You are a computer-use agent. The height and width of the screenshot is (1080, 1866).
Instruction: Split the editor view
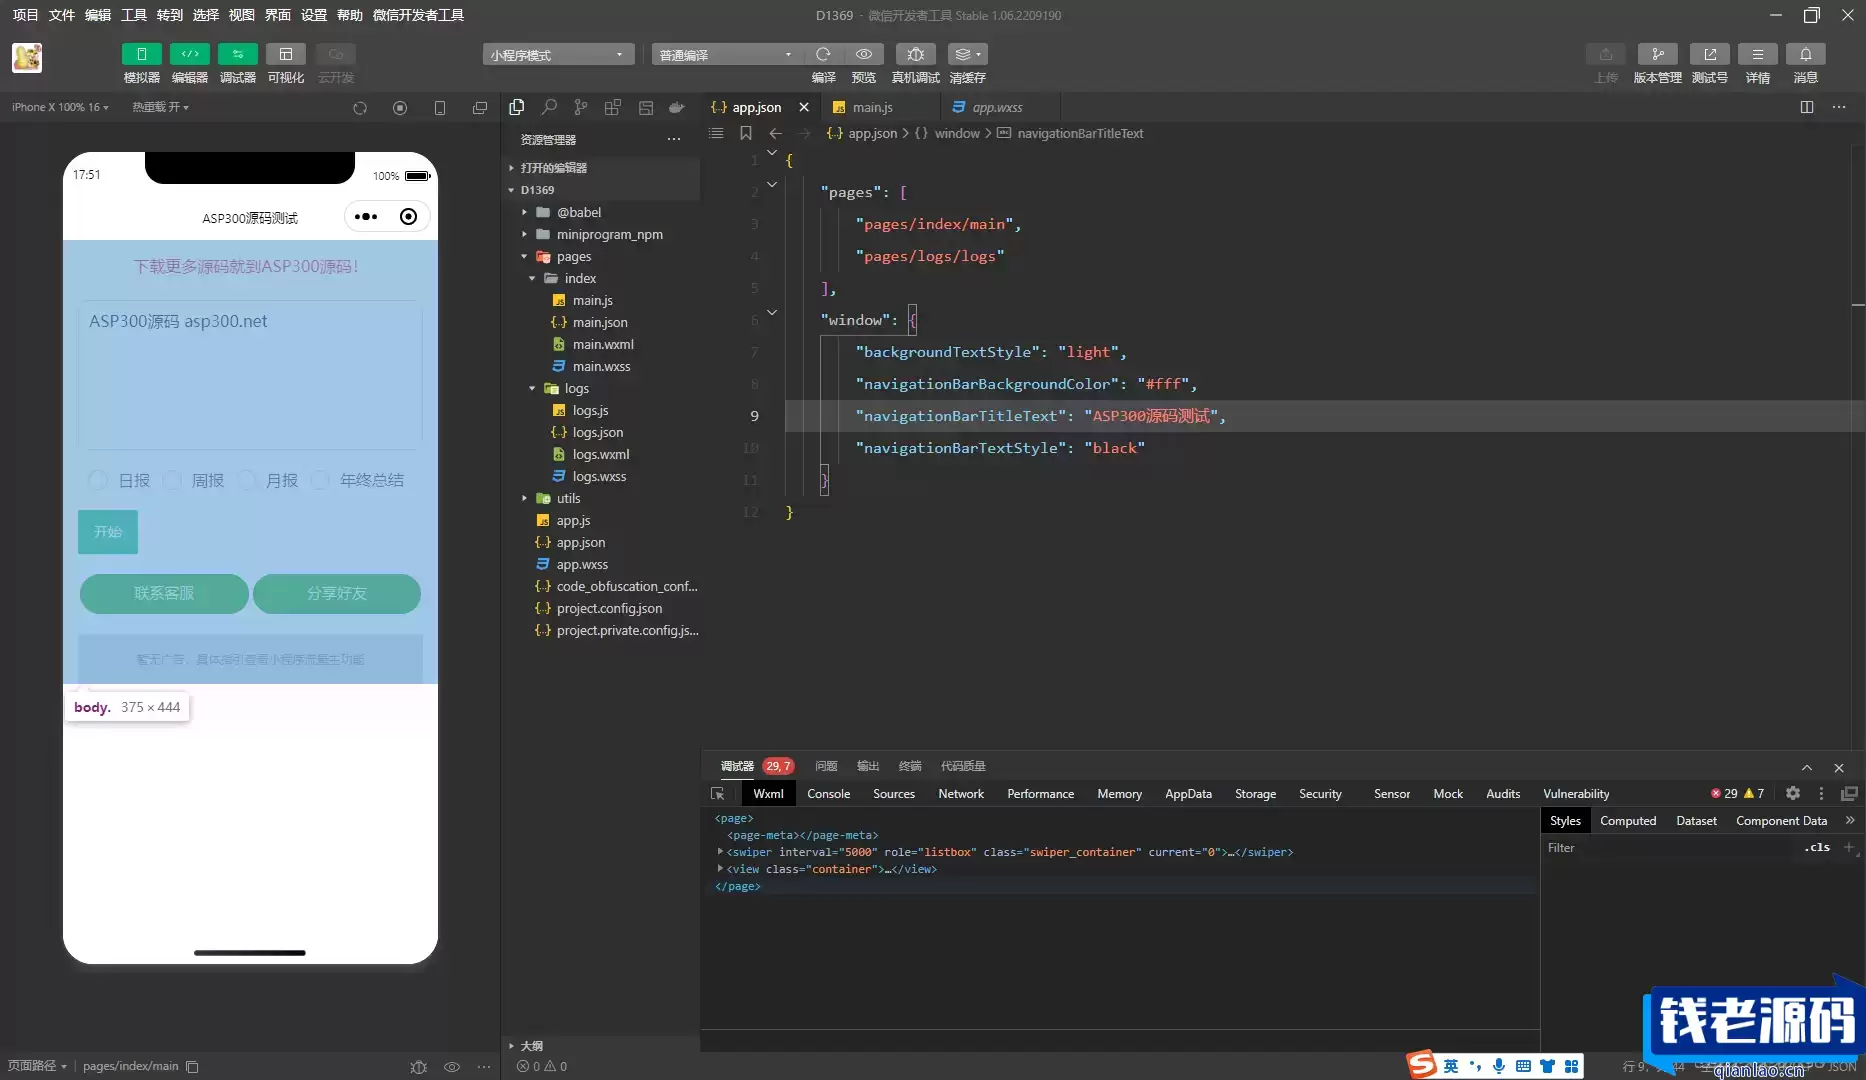pyautogui.click(x=1807, y=107)
